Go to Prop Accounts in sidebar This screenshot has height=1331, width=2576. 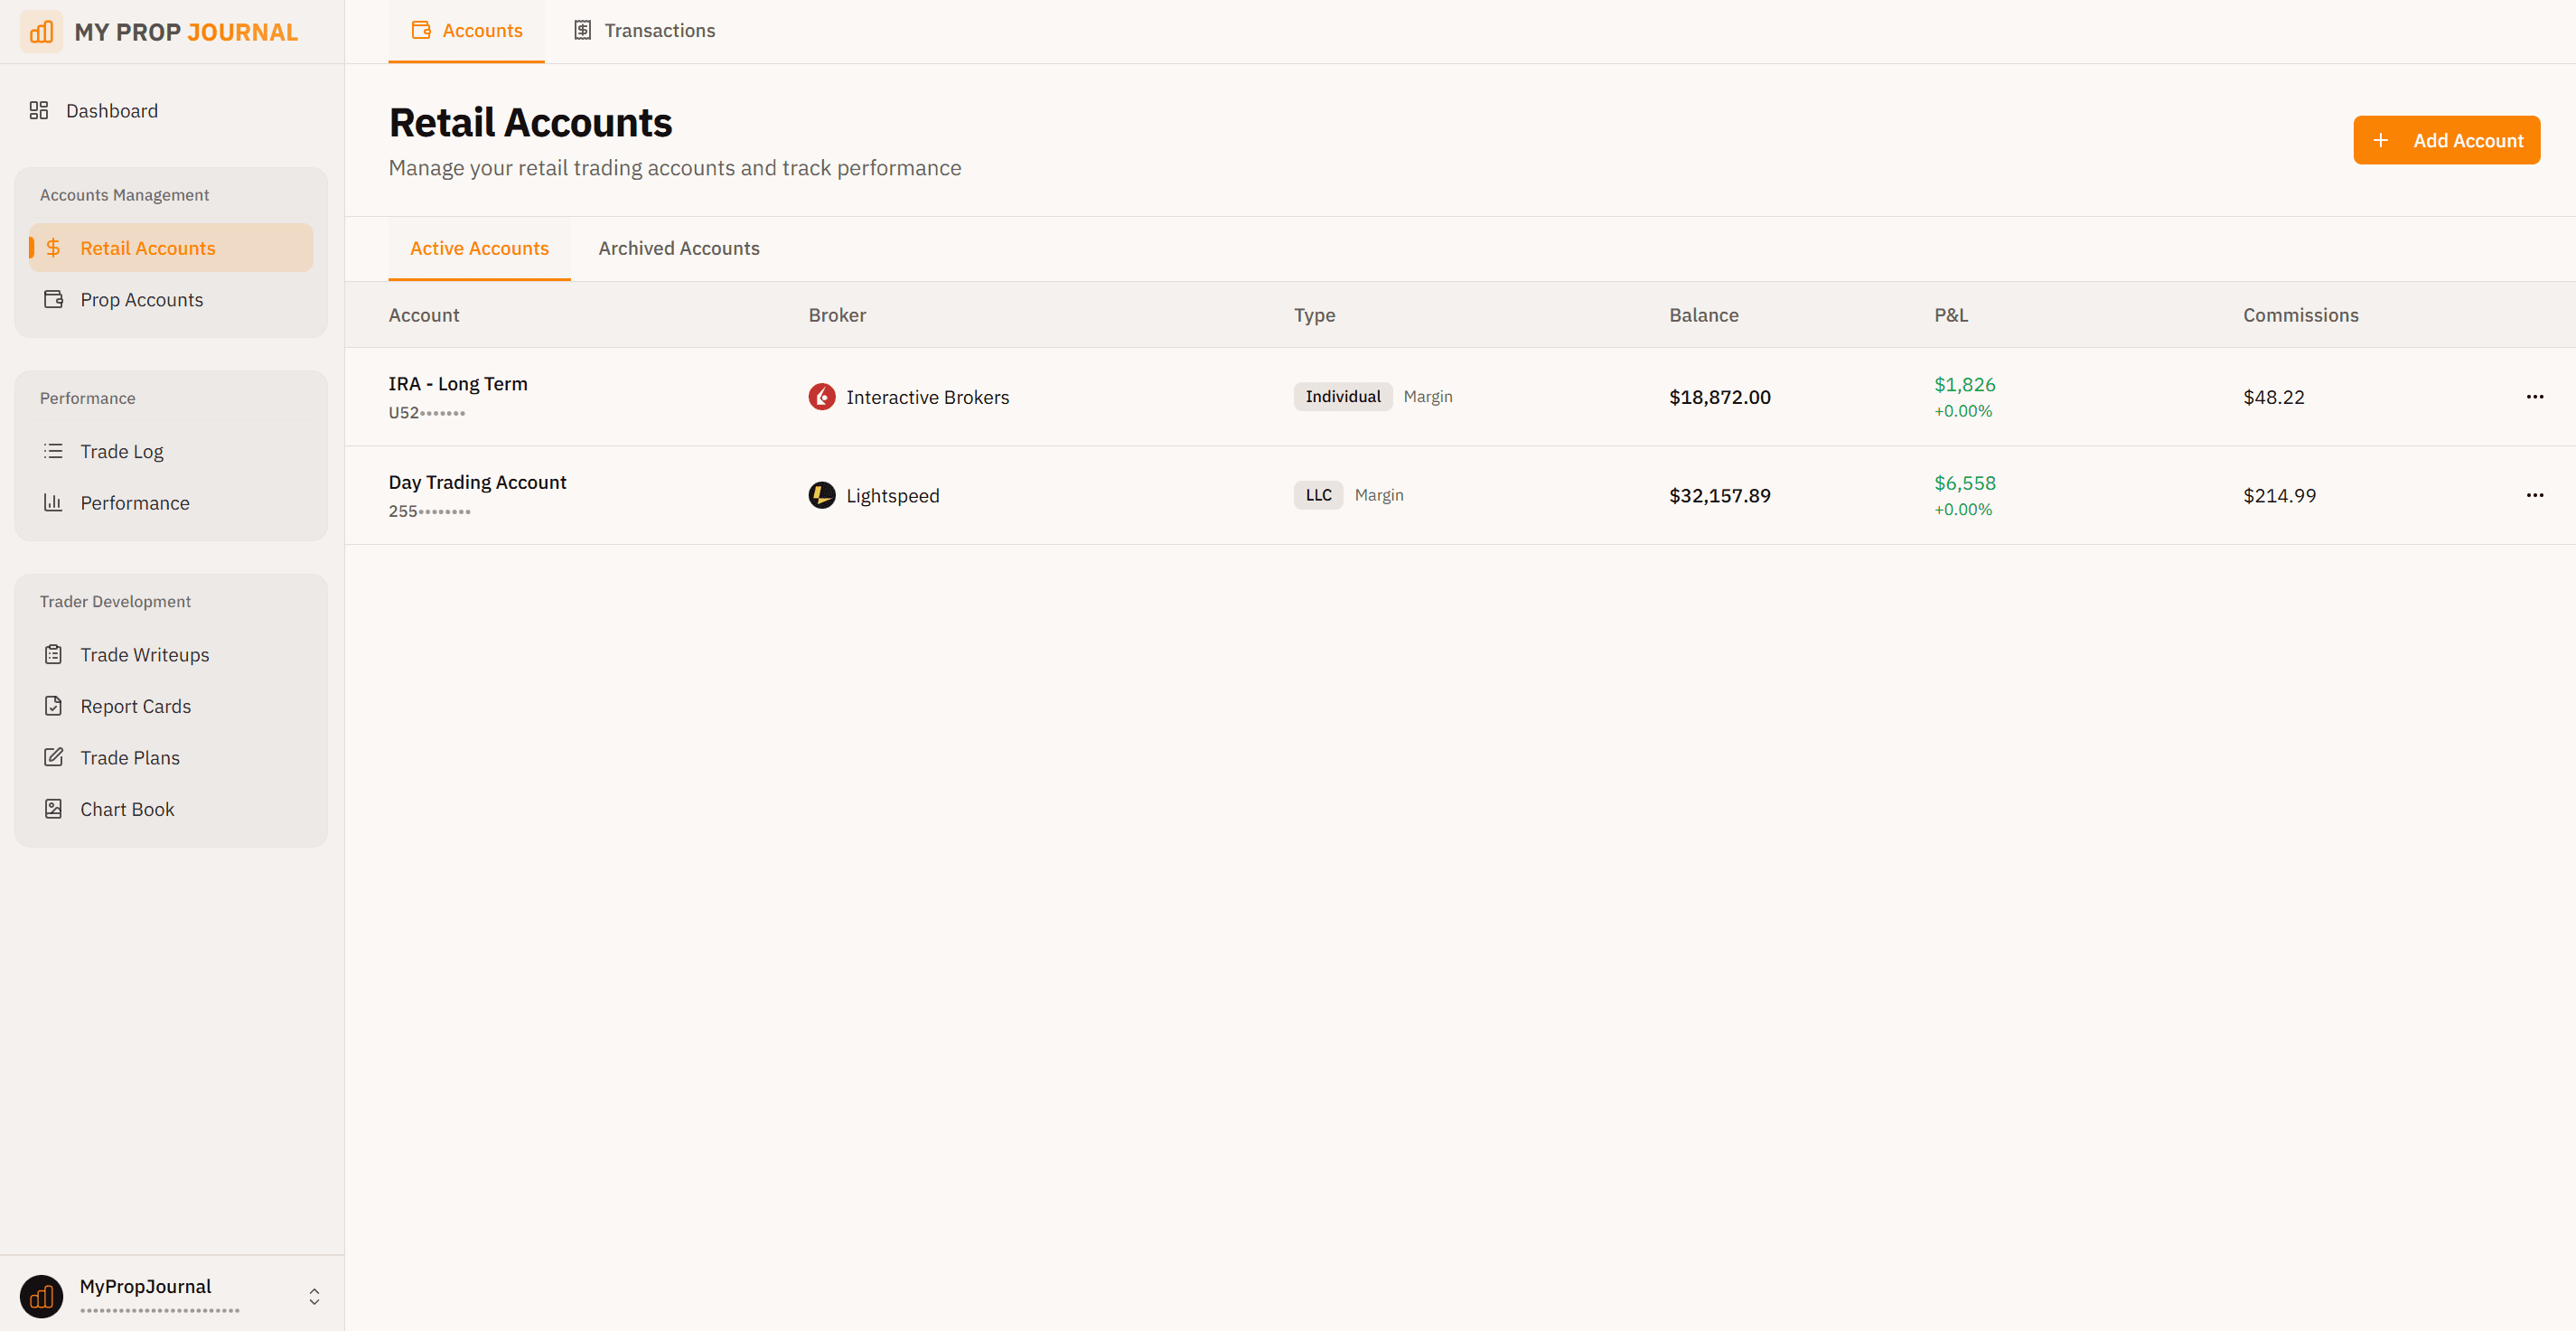point(172,299)
